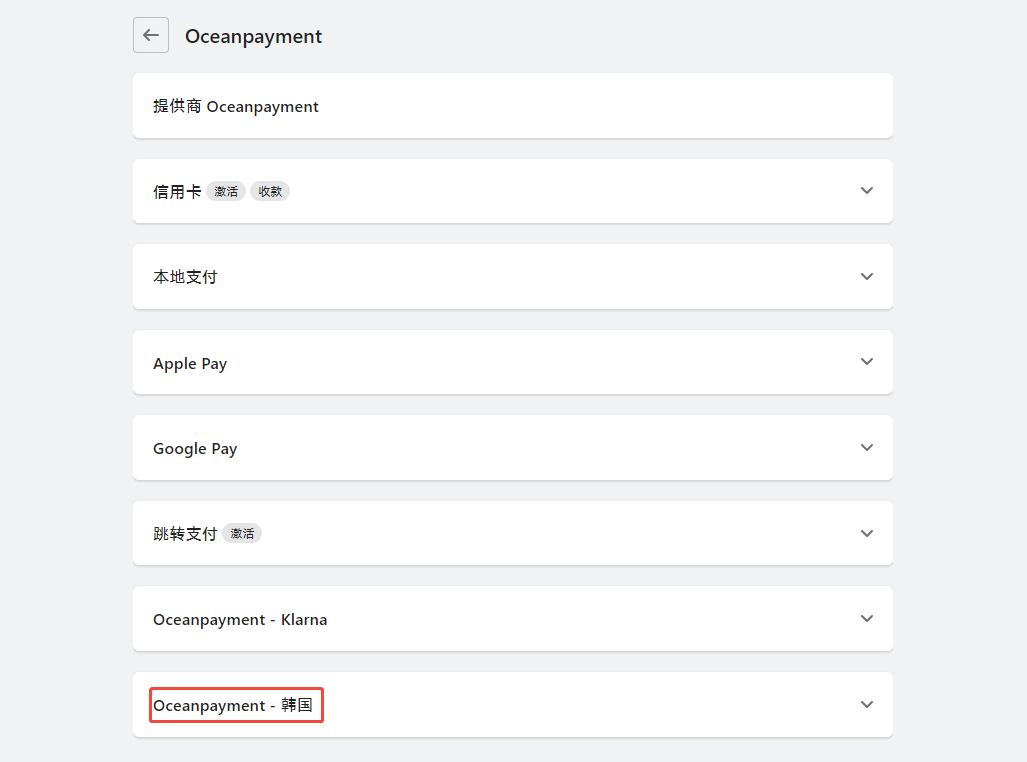This screenshot has height=762, width=1027.
Task: Click the Apple Pay row label
Action: 190,363
